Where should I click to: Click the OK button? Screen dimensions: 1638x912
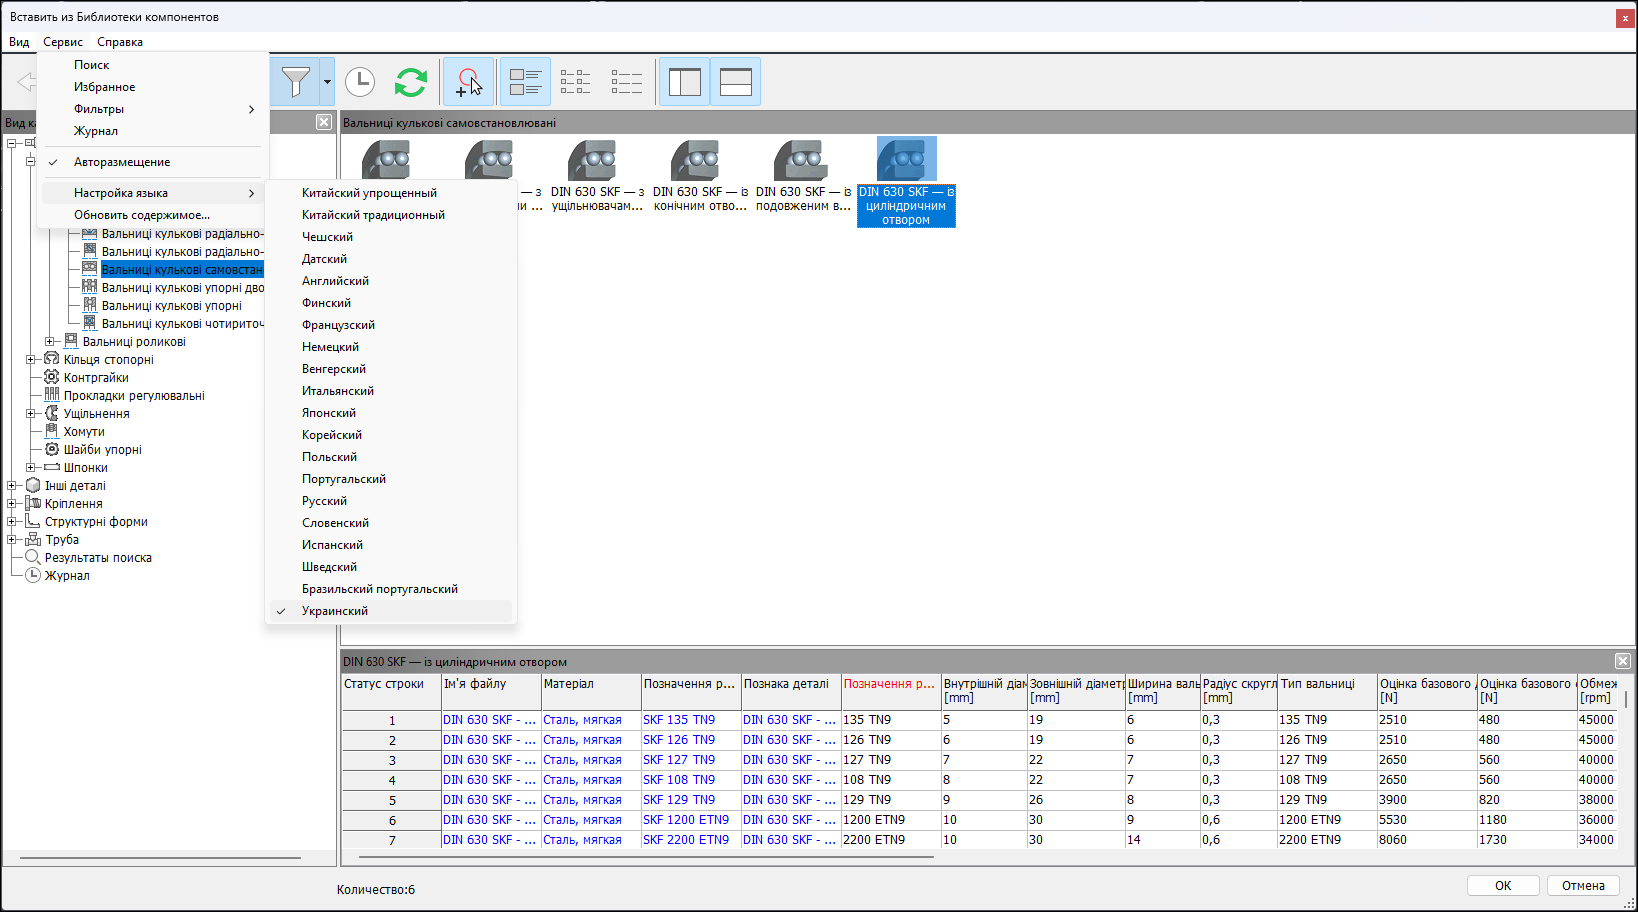click(1503, 886)
